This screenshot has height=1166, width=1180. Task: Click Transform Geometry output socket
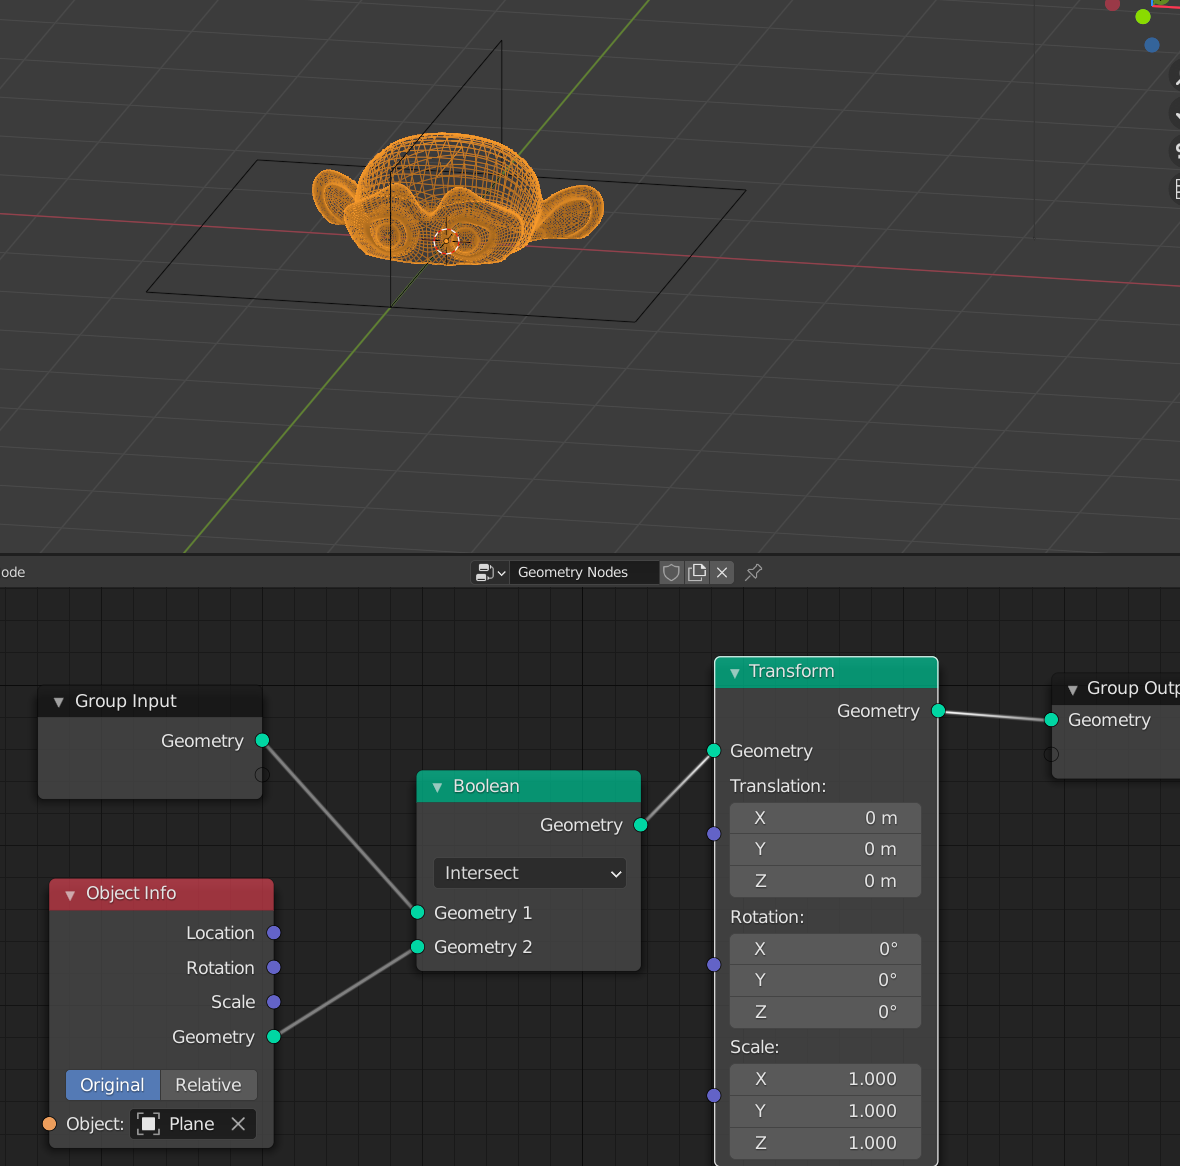[x=938, y=711]
